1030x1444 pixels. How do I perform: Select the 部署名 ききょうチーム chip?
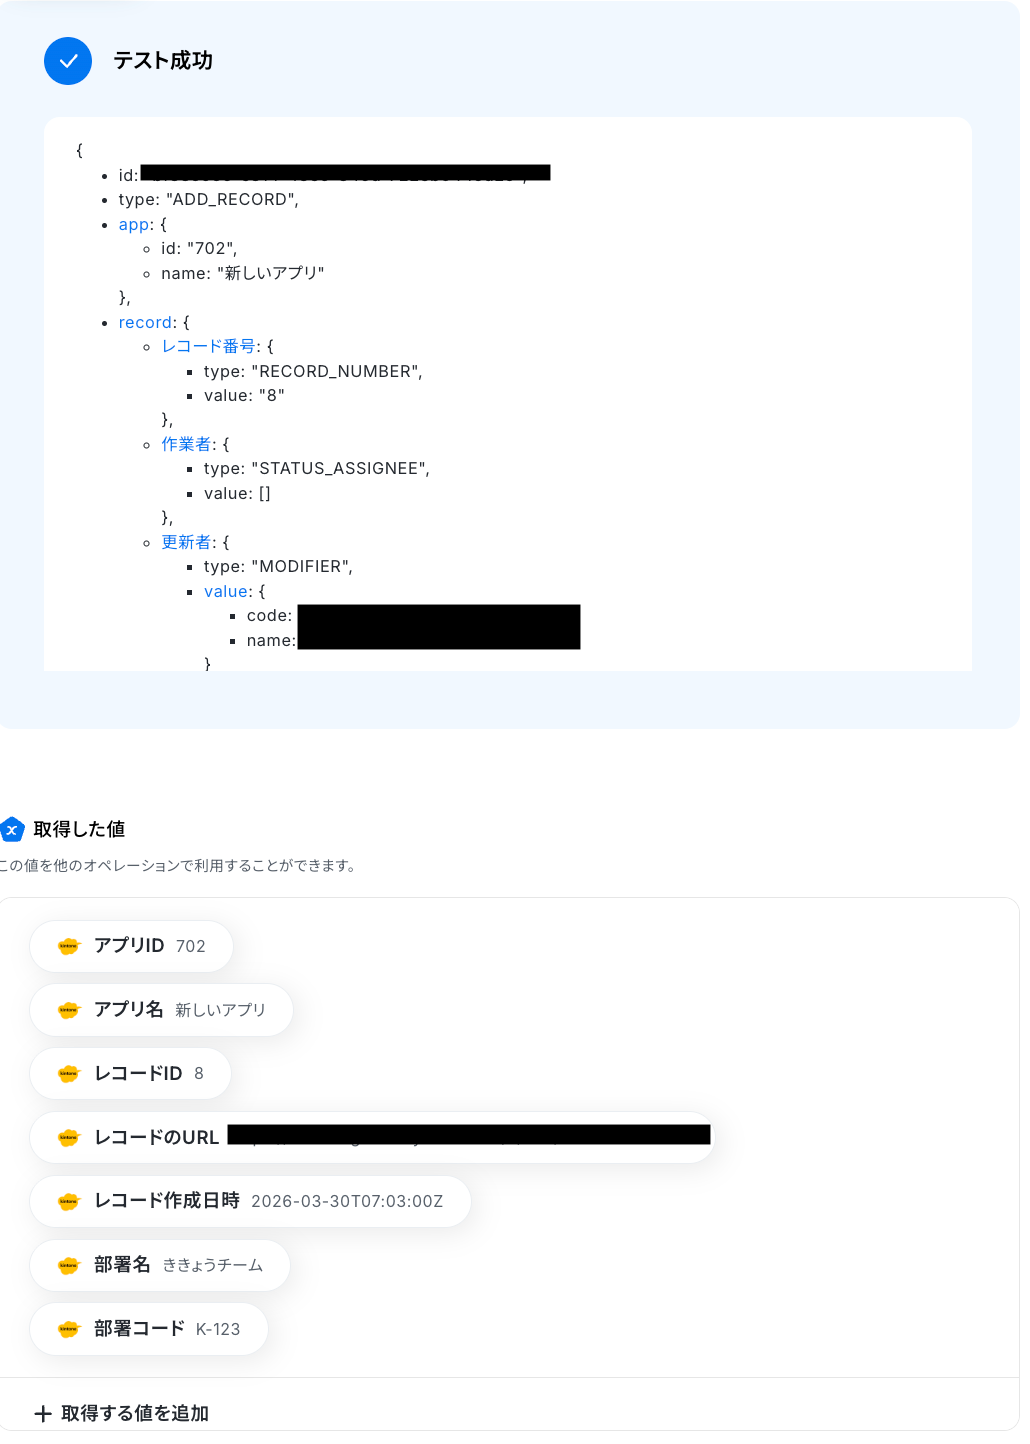pyautogui.click(x=160, y=1266)
